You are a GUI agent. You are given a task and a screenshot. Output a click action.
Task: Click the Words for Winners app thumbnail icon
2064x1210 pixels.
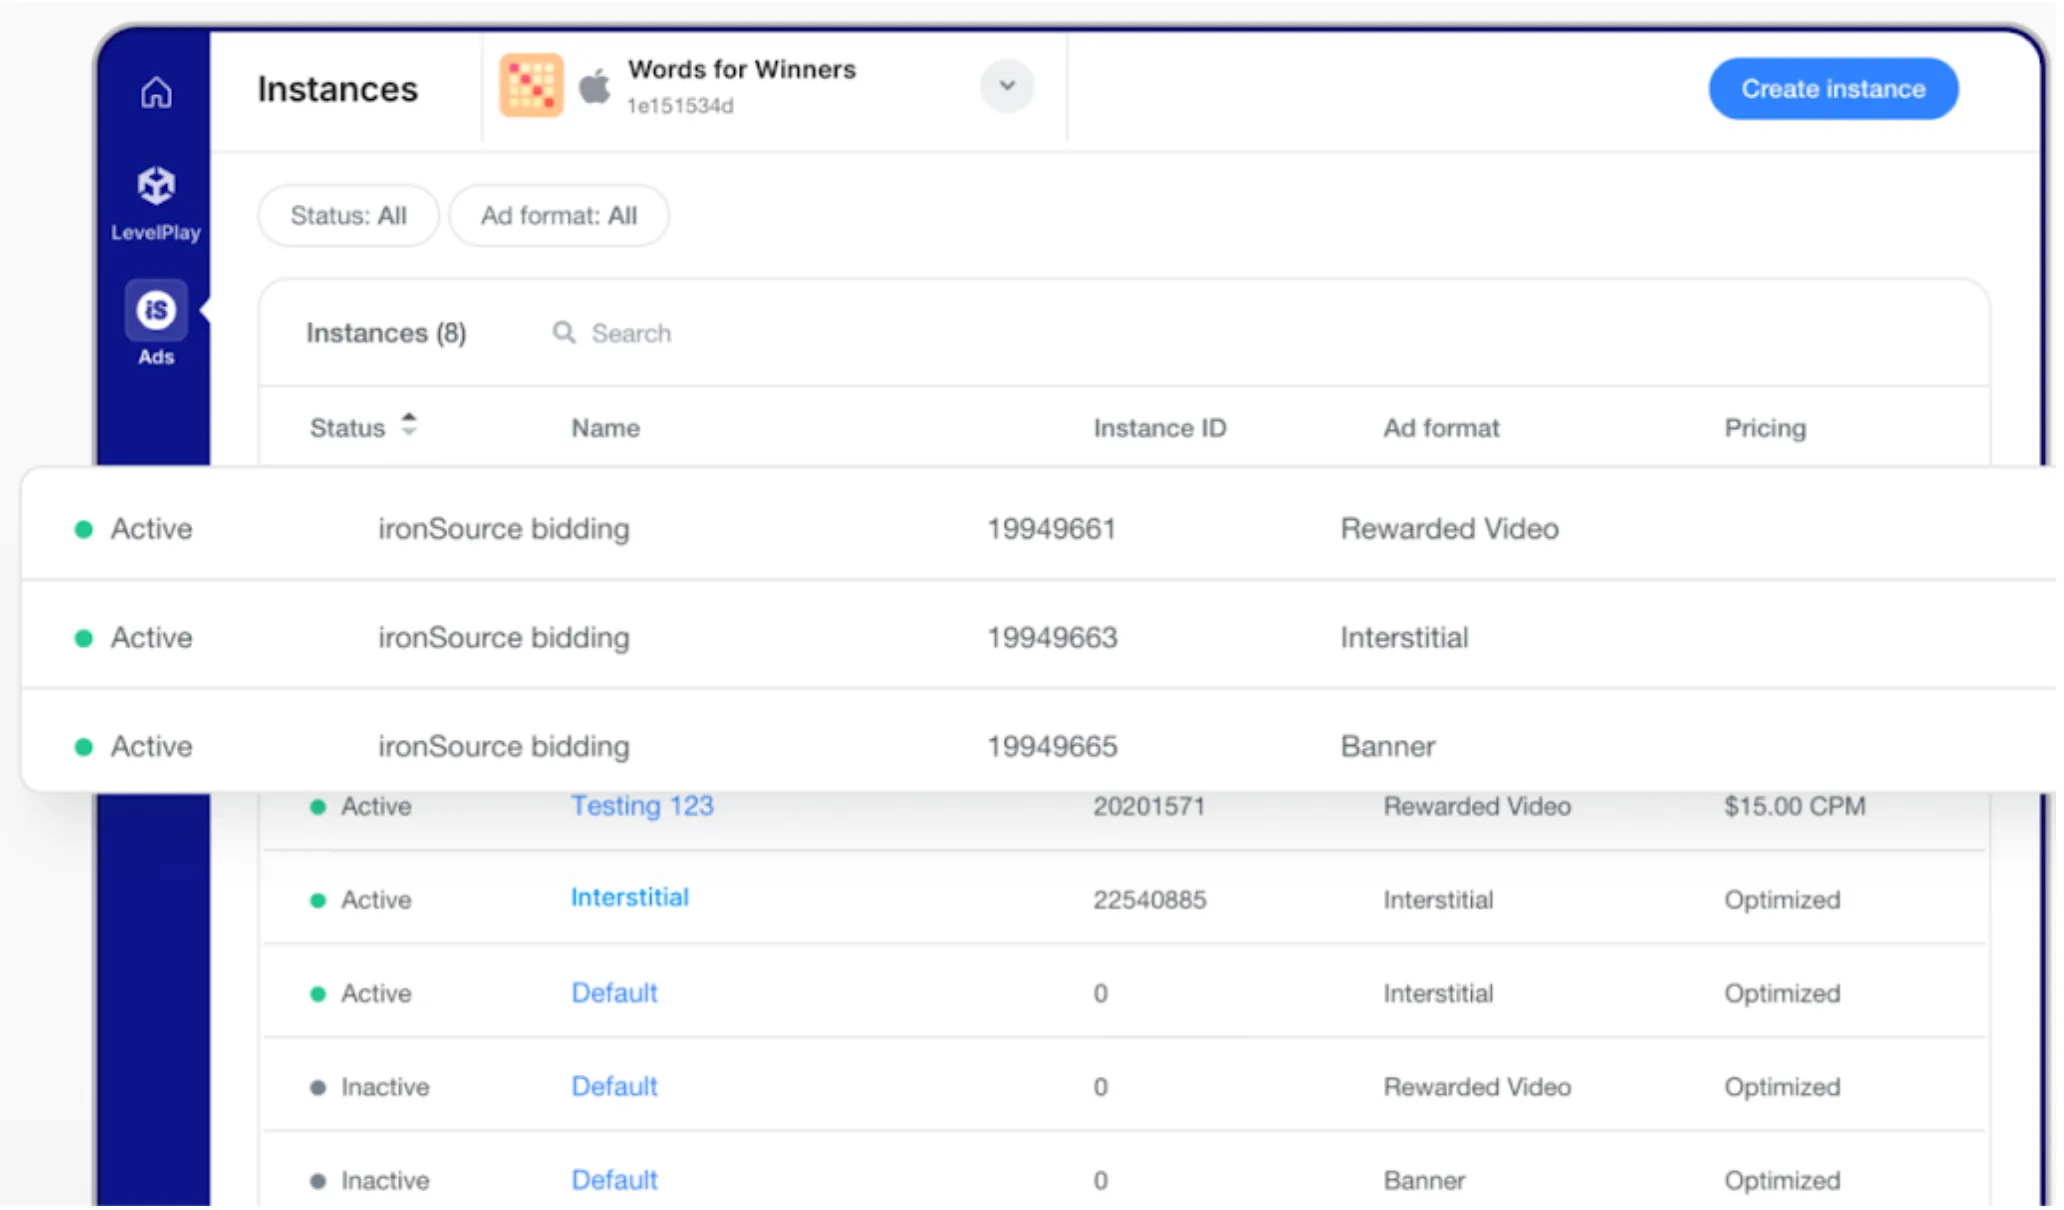[x=532, y=86]
